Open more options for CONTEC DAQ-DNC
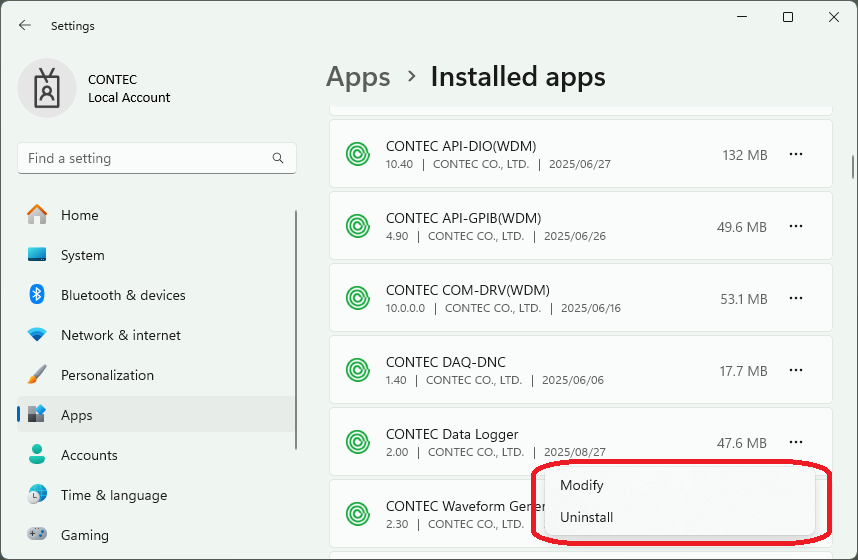The image size is (858, 560). tap(796, 371)
